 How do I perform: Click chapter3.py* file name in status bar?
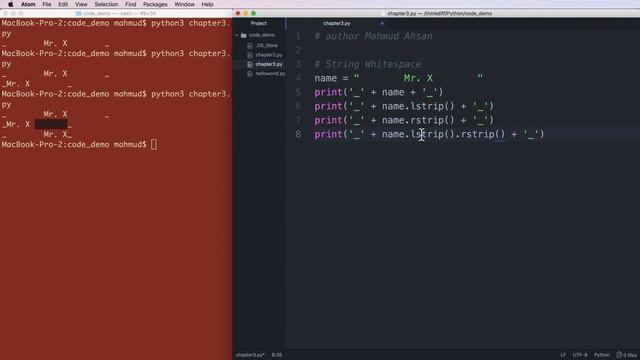[x=250, y=355]
